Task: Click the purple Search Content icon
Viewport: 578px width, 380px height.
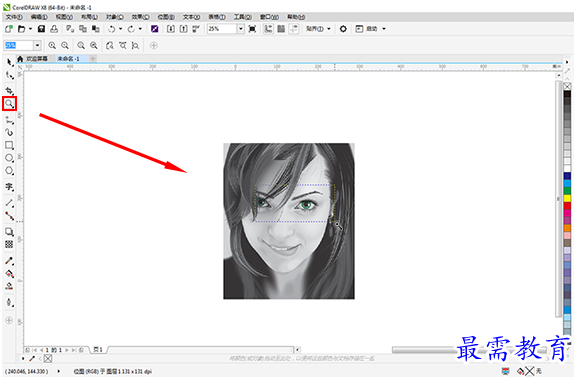Action: coord(155,29)
